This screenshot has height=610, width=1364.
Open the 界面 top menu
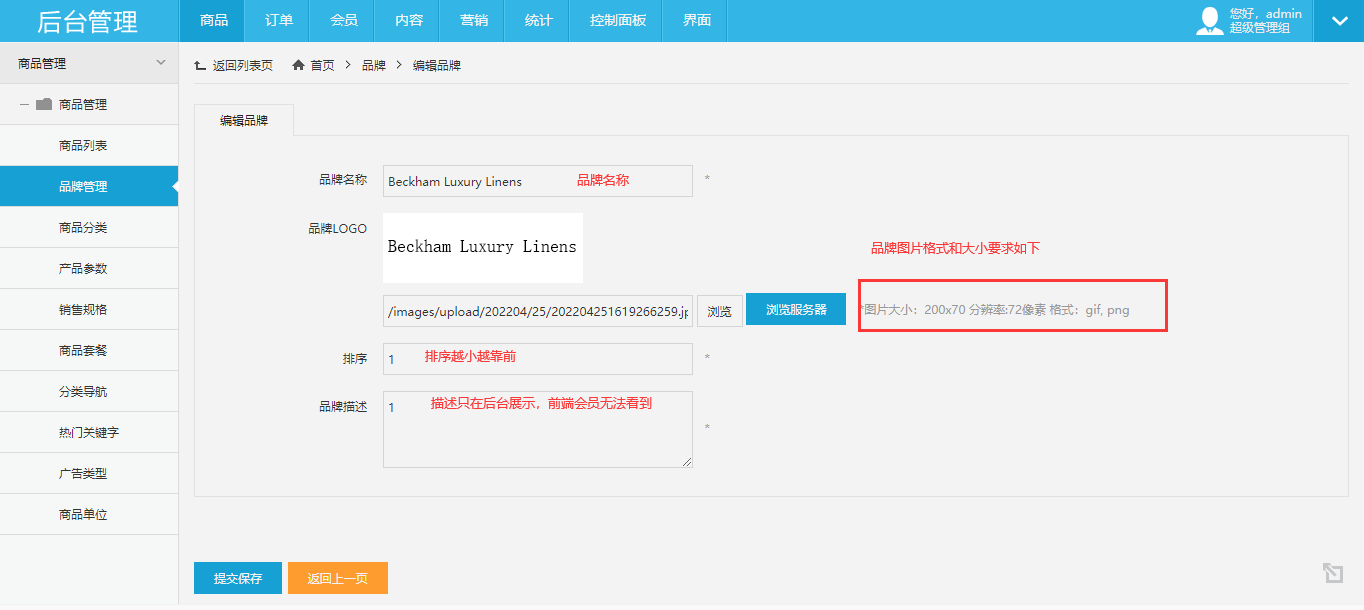tap(696, 21)
